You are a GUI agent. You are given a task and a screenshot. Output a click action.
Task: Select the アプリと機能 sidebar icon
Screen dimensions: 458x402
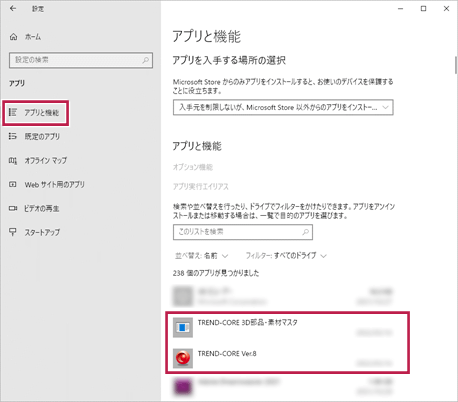13,112
